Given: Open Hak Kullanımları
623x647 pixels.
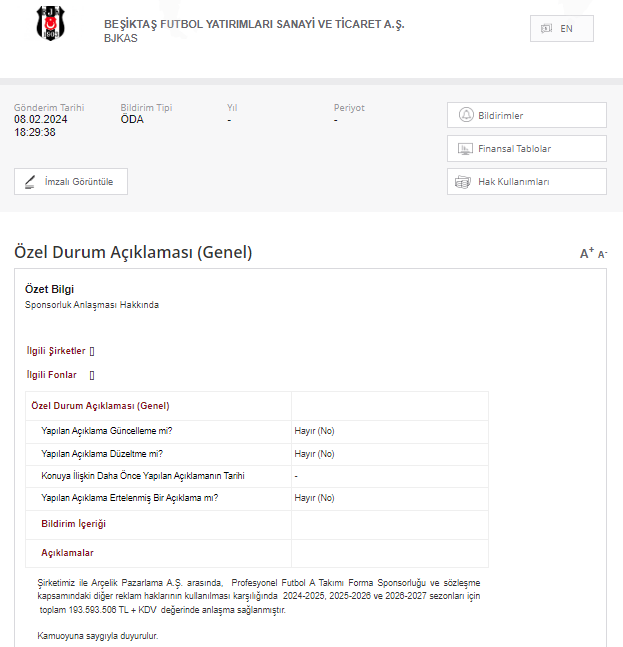Looking at the screenshot, I should [x=526, y=182].
